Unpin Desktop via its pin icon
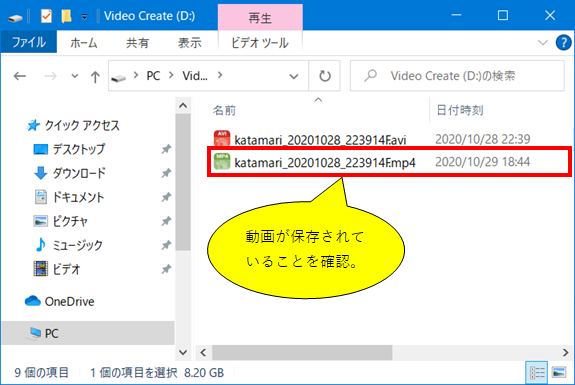Screen dimensions: 575x385 [x=166, y=149]
